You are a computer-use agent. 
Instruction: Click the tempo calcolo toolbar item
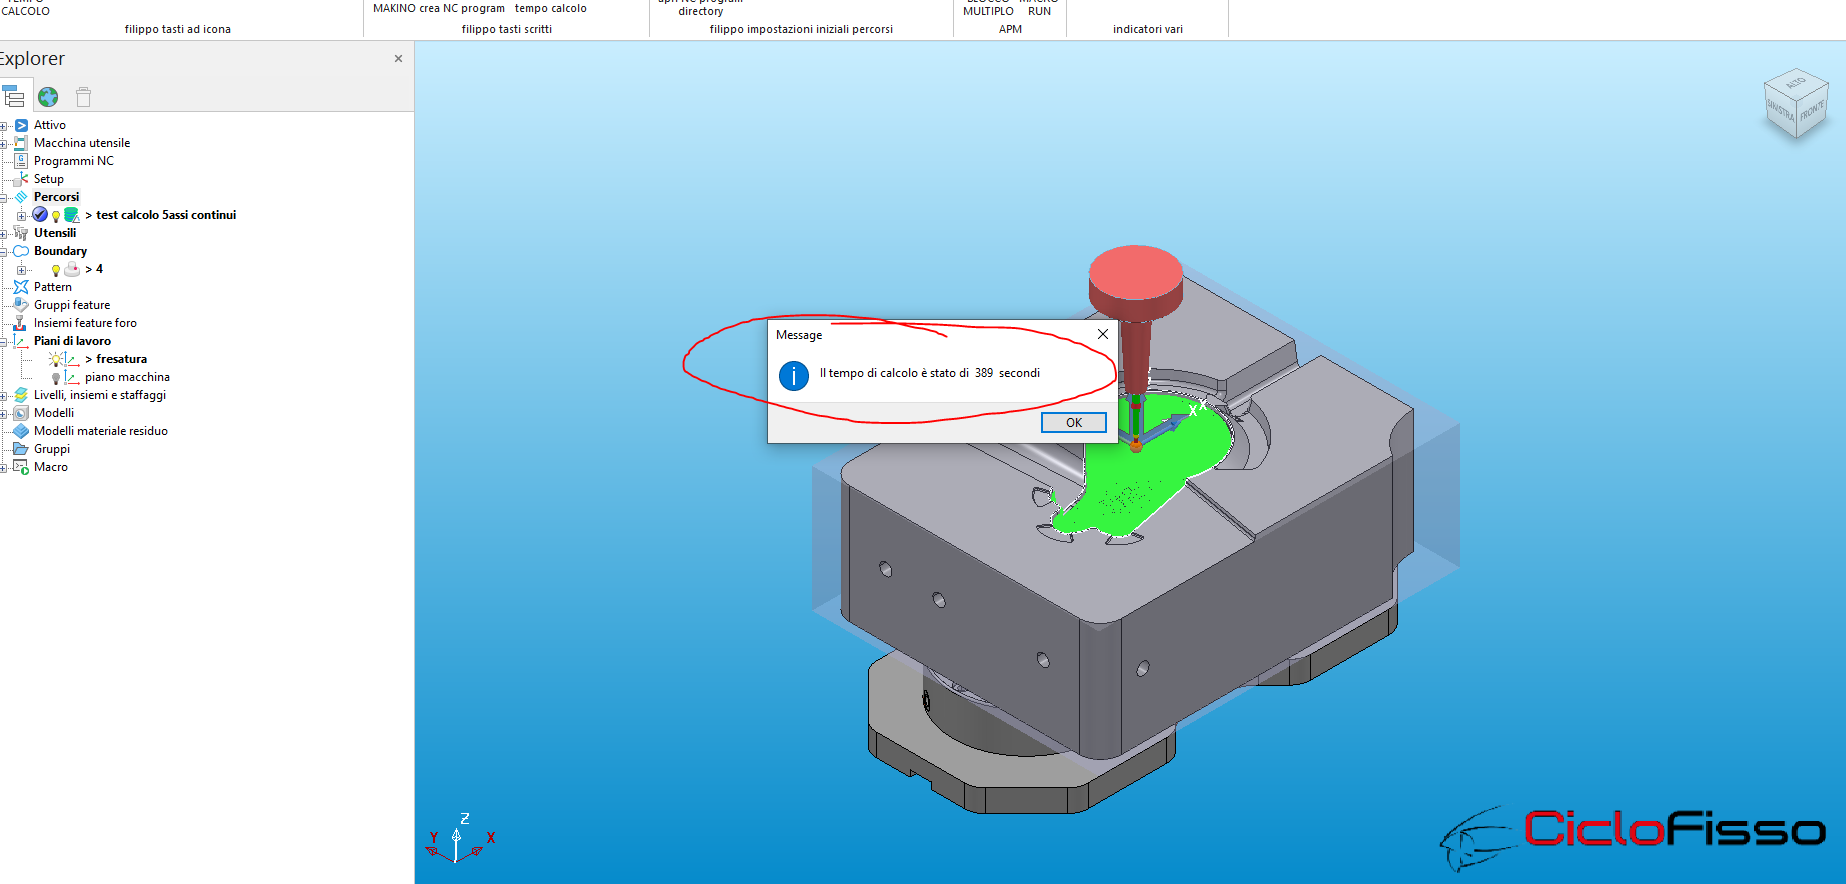pyautogui.click(x=551, y=8)
